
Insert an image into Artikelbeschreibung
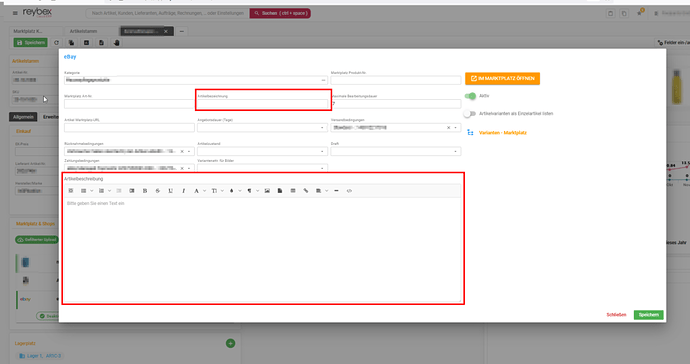(x=267, y=191)
